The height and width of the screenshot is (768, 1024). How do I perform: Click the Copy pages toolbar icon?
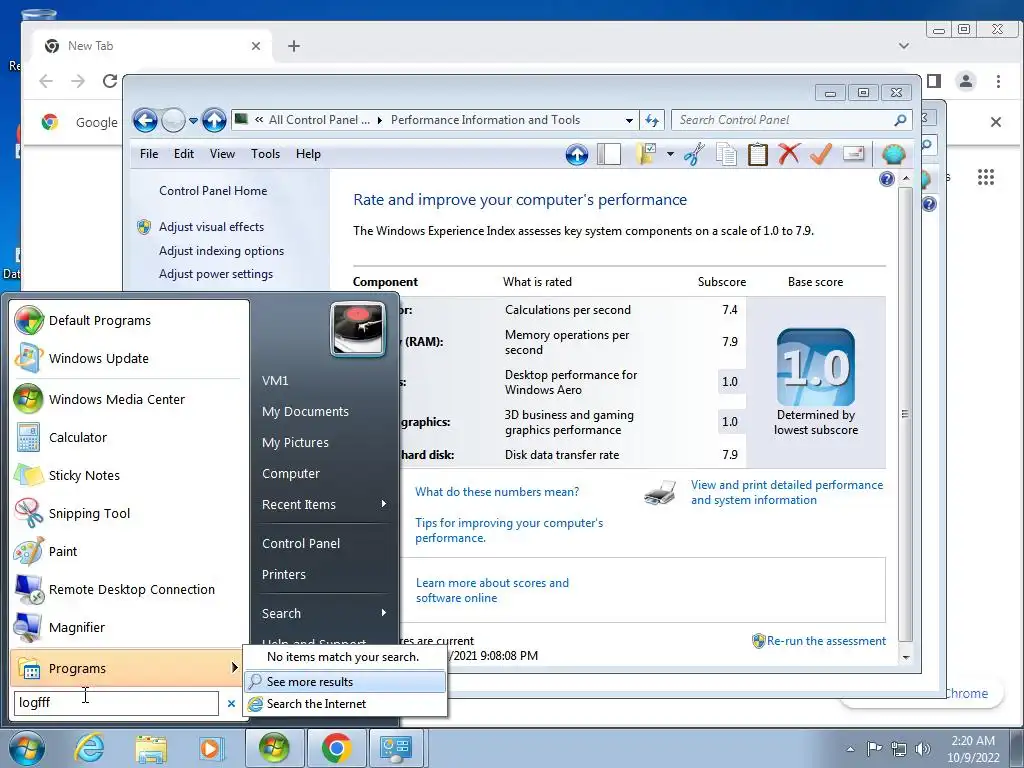pyautogui.click(x=726, y=154)
